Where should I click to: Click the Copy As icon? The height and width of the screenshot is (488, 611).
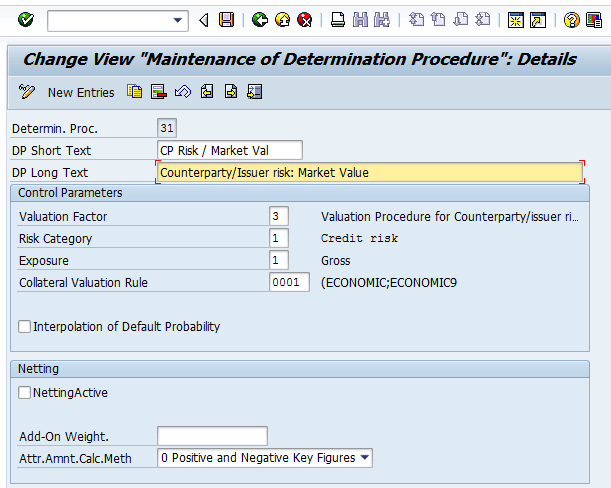click(x=135, y=92)
